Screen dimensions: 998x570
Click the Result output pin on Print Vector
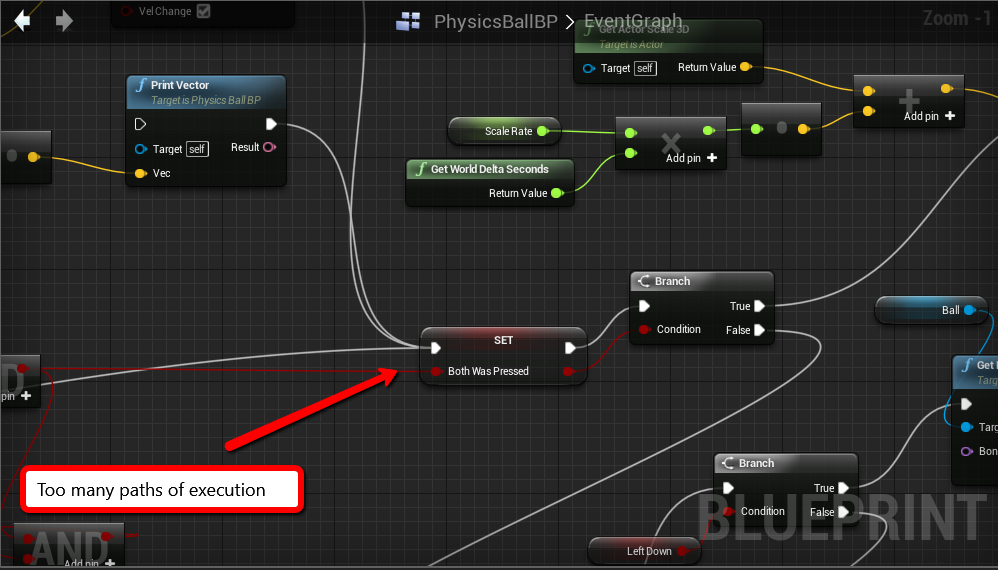269,147
